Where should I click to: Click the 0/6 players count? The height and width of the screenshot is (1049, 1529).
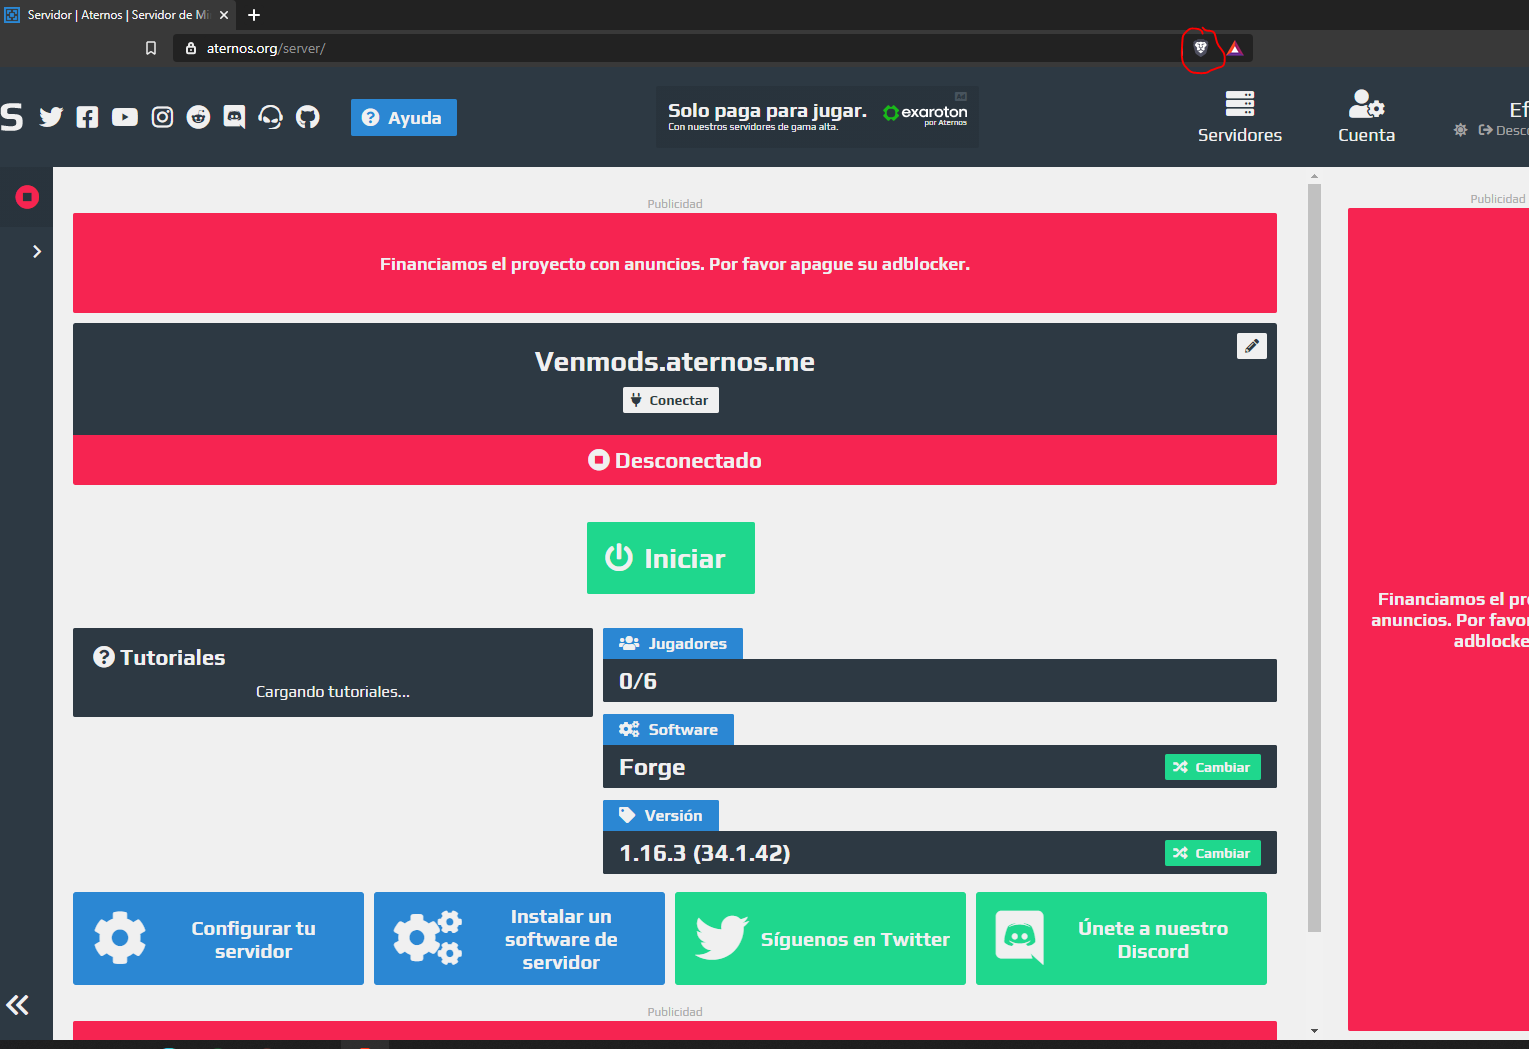point(638,681)
